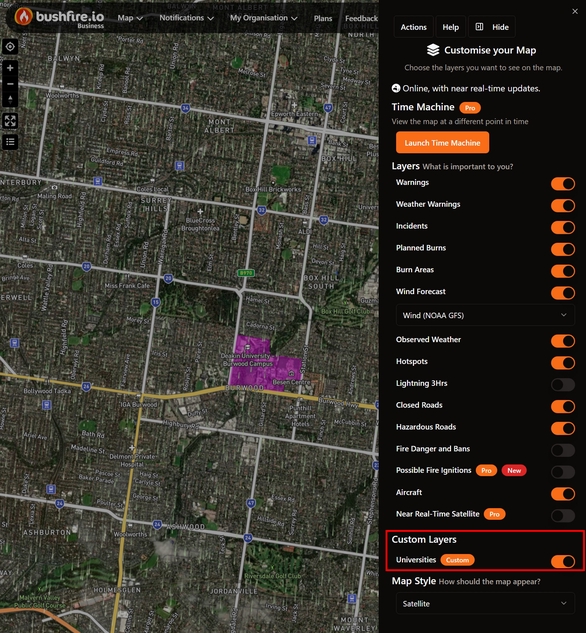Click the Pro badge next to Time Machine

470,108
